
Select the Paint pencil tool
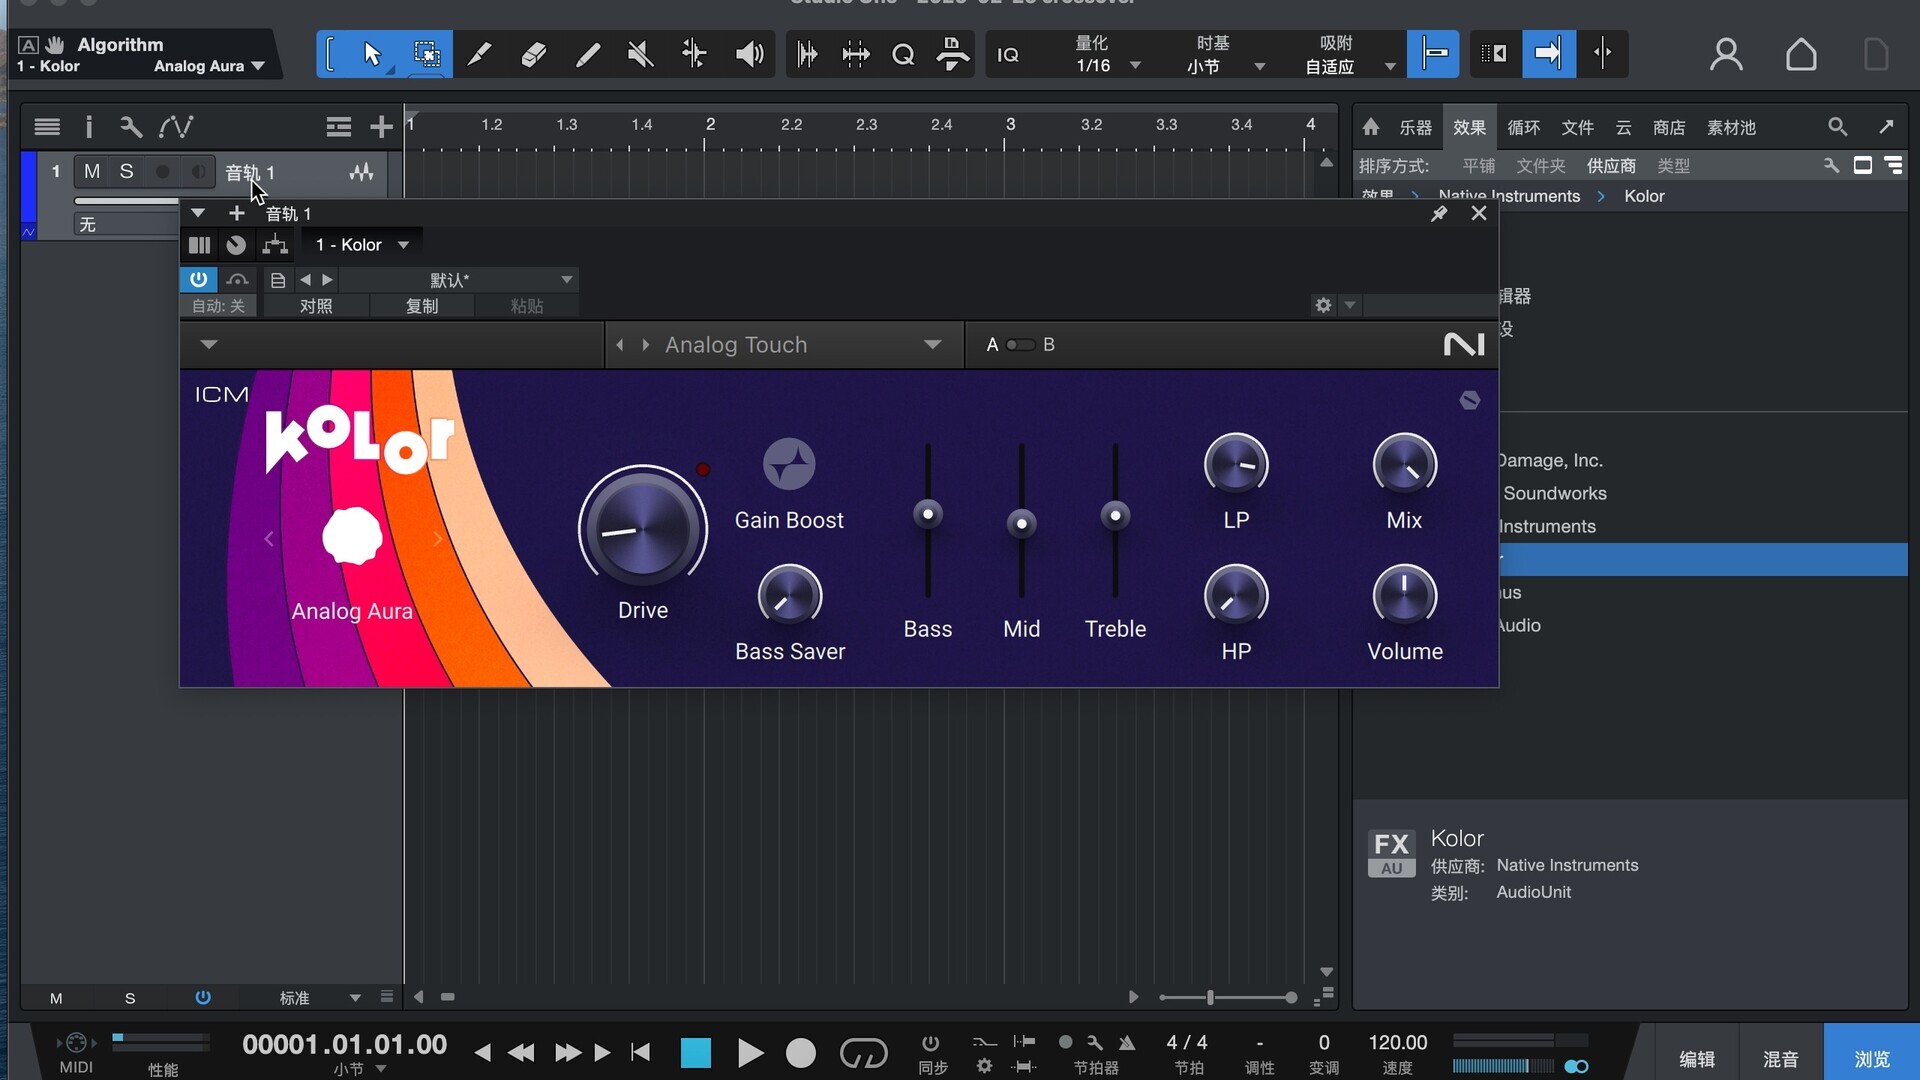[588, 54]
